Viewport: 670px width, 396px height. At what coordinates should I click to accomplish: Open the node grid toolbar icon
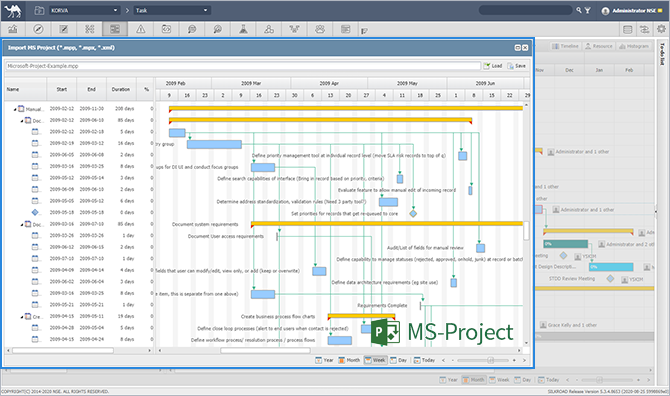click(89, 29)
